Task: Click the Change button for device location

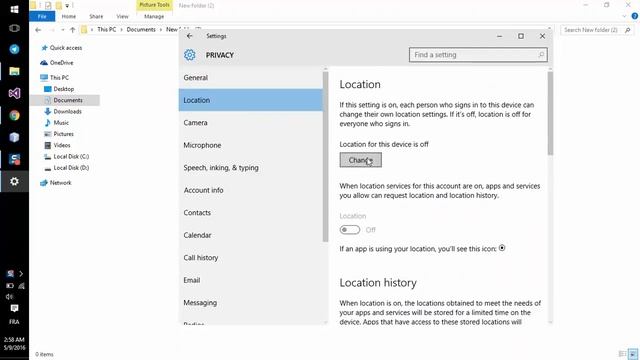Action: [360, 160]
